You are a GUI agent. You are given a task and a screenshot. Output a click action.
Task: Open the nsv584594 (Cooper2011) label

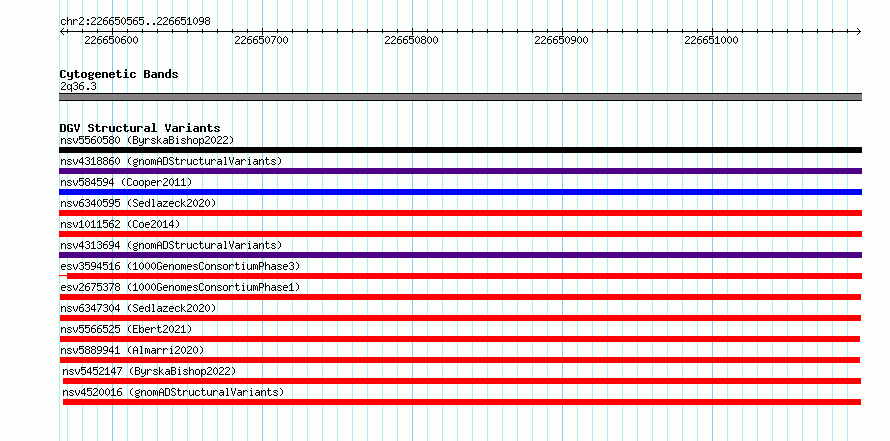(126, 182)
